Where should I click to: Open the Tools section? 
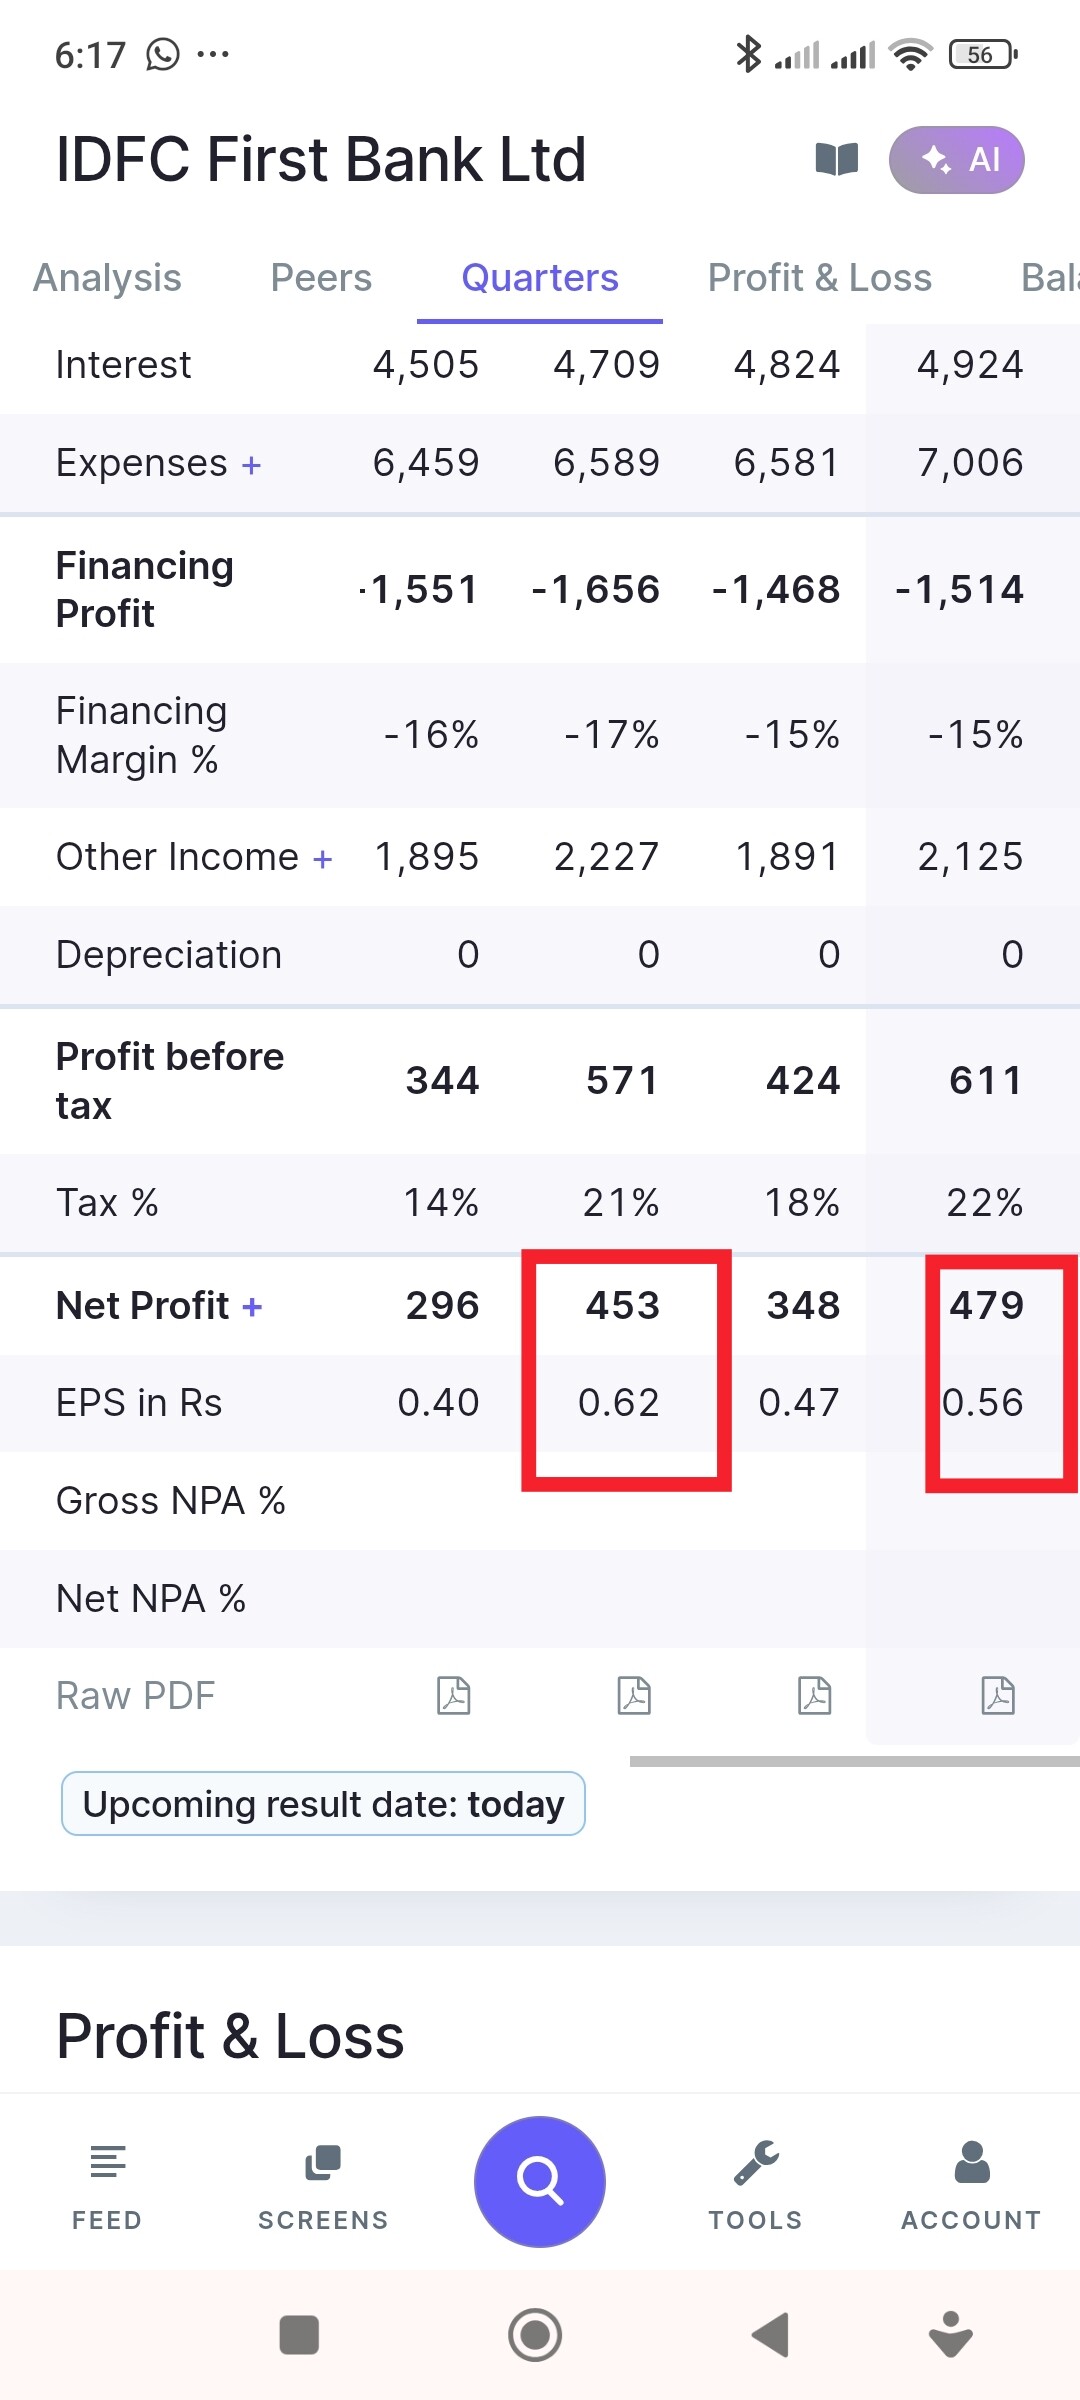coord(756,2186)
